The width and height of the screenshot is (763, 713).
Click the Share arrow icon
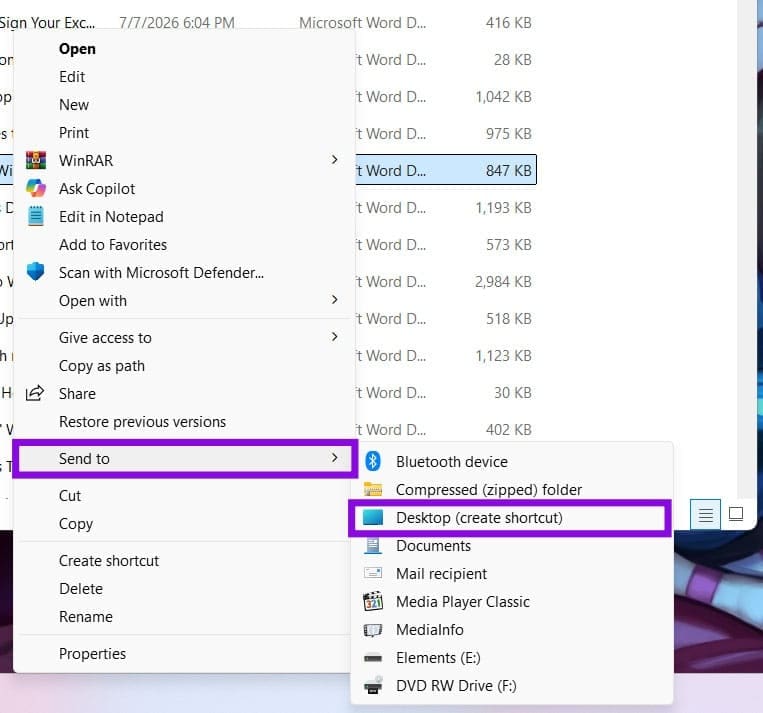[35, 393]
